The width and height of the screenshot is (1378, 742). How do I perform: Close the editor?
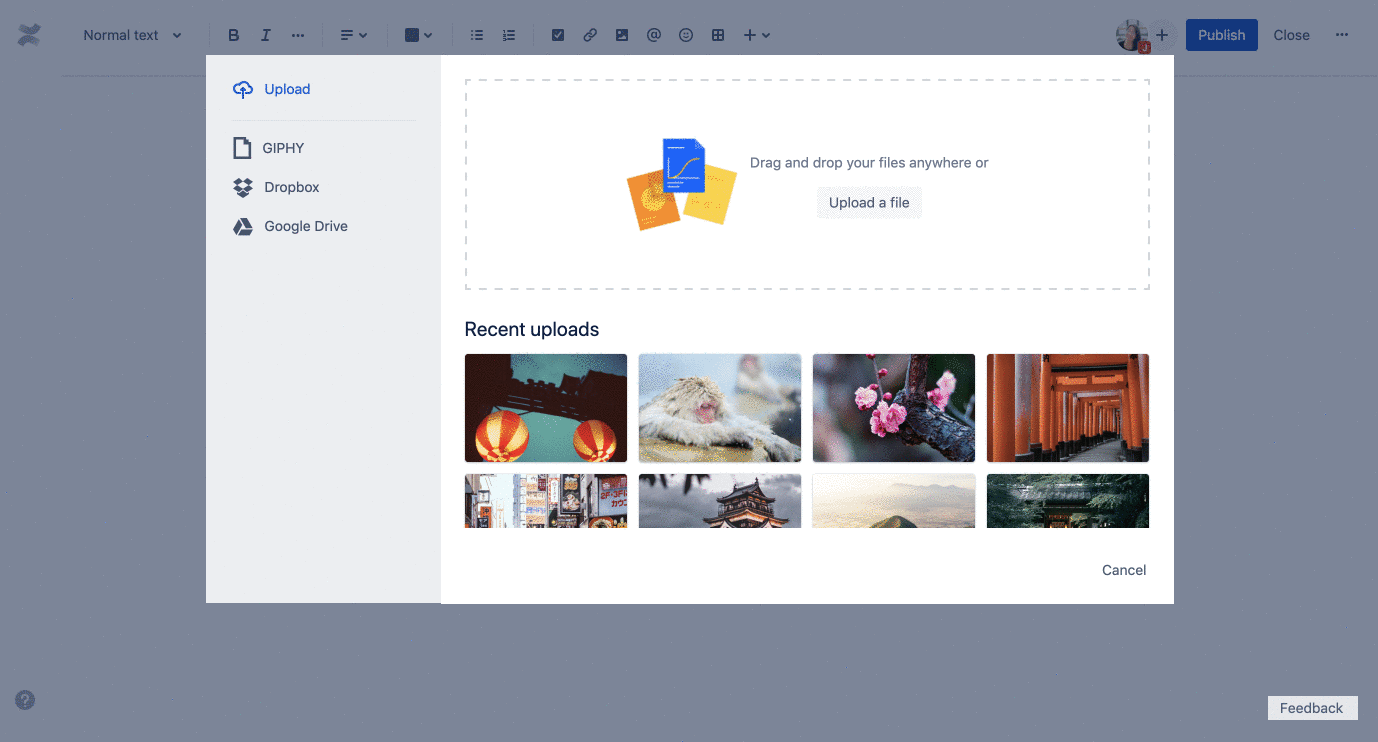coord(1291,35)
